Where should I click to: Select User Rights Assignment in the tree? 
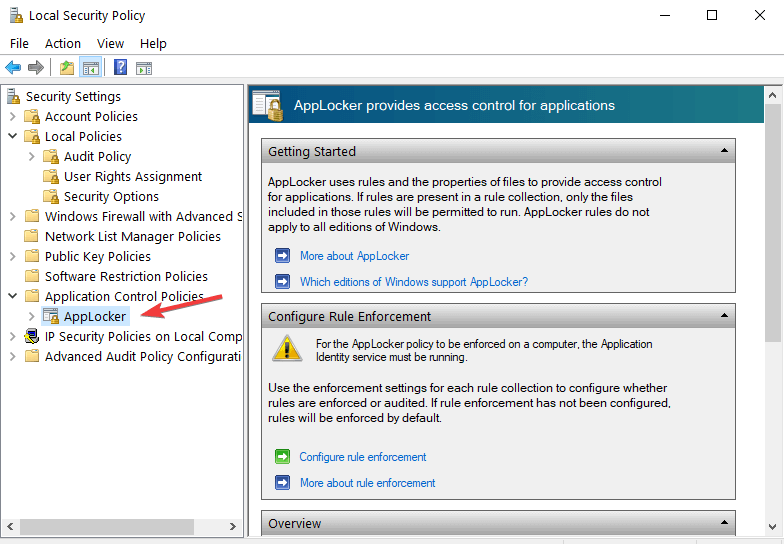132,176
